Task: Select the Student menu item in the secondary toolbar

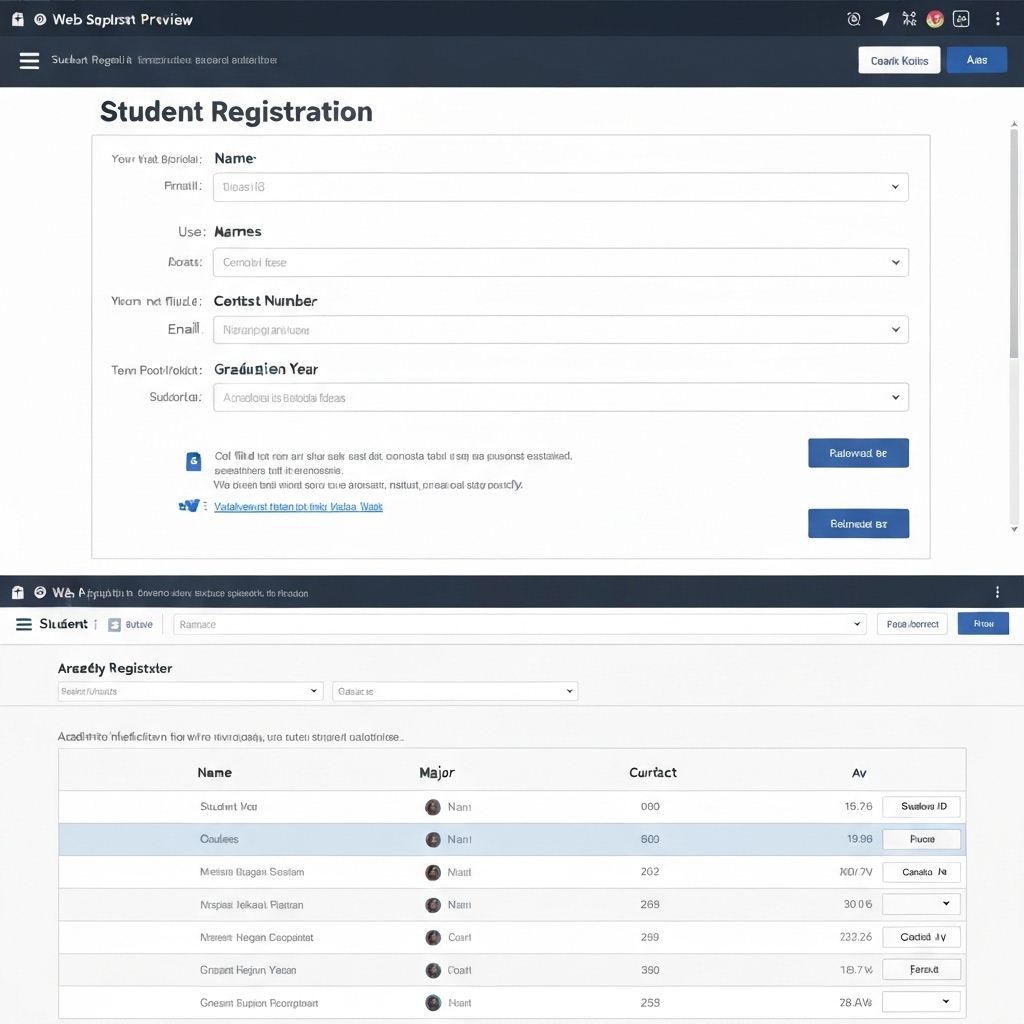Action: coord(62,623)
